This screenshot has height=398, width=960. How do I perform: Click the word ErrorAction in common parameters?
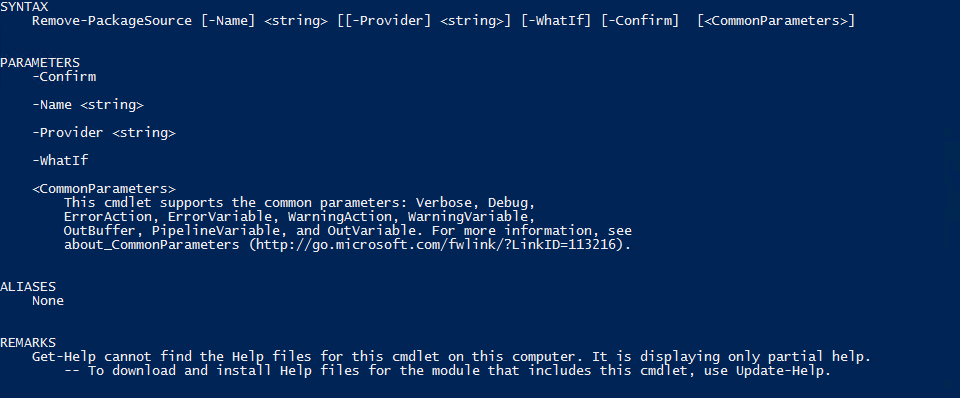(x=108, y=217)
